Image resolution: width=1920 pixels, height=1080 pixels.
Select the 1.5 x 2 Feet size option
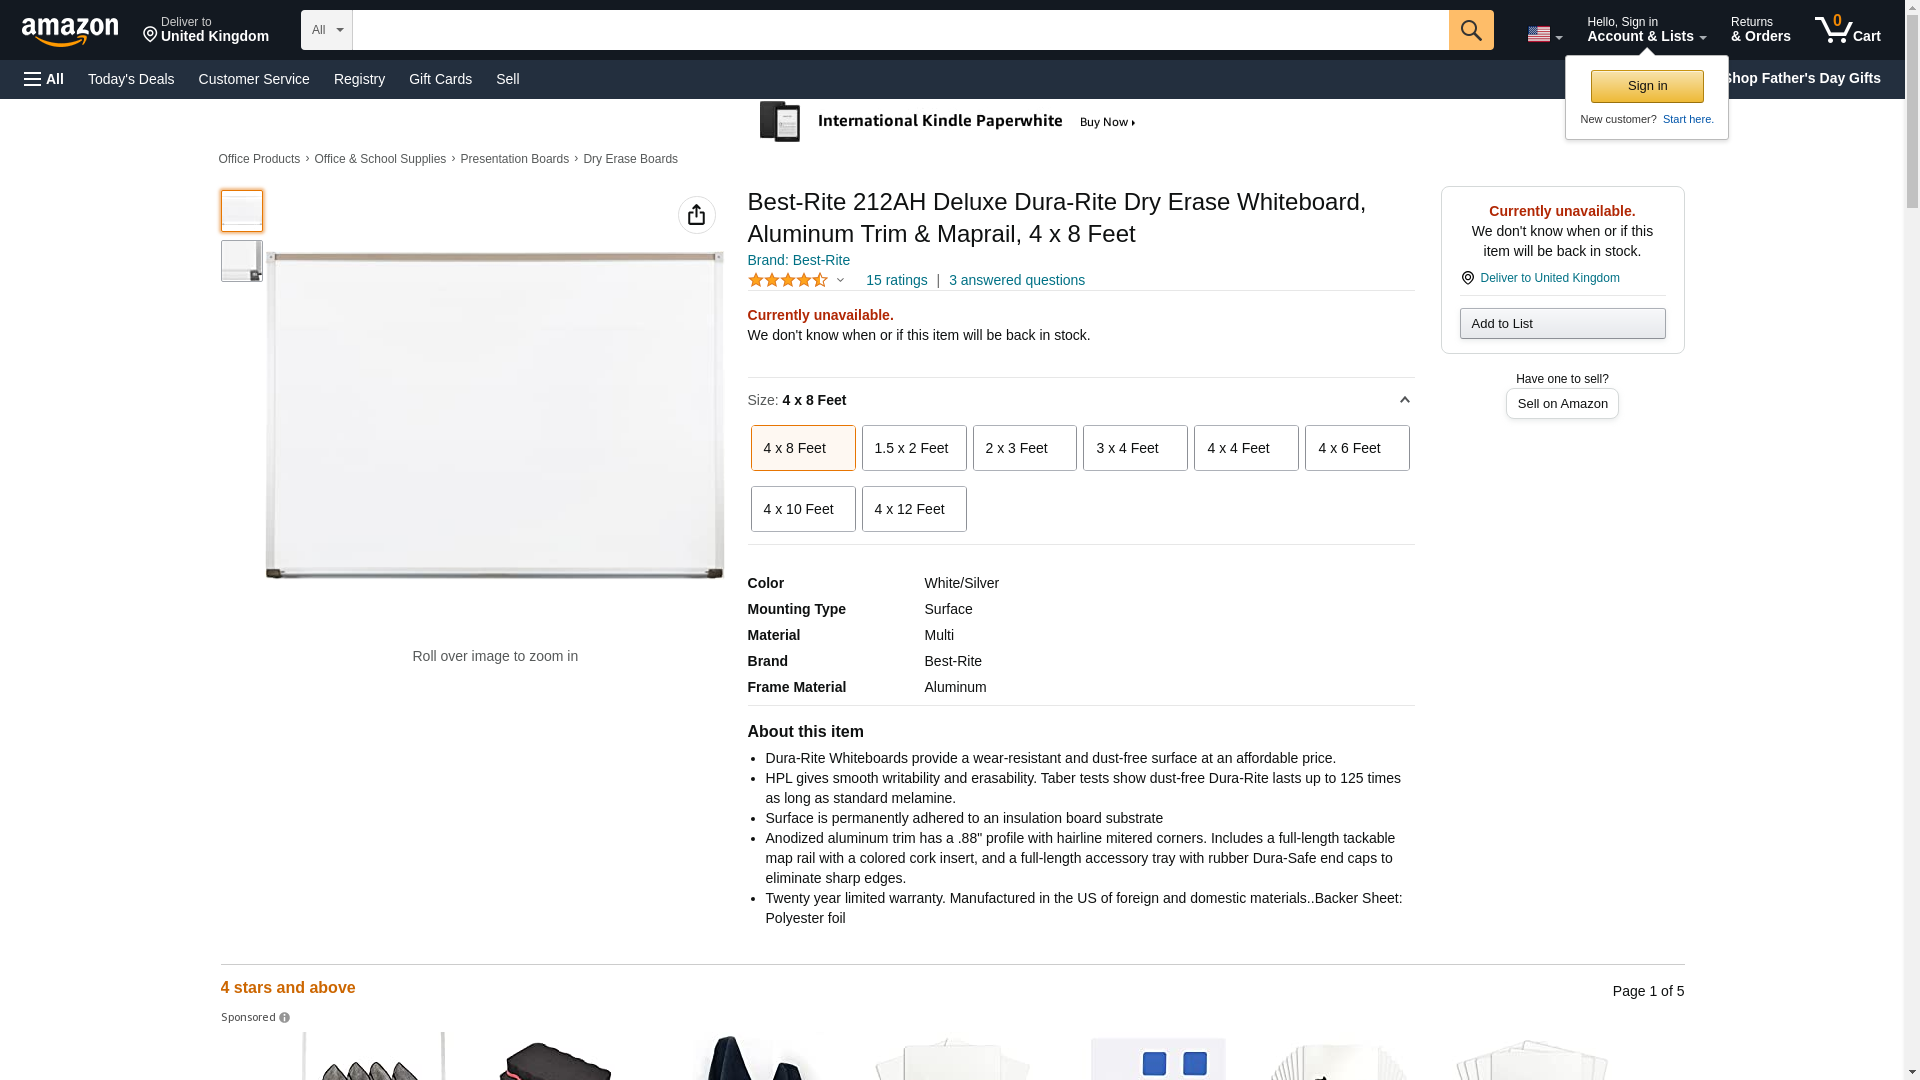pos(913,448)
